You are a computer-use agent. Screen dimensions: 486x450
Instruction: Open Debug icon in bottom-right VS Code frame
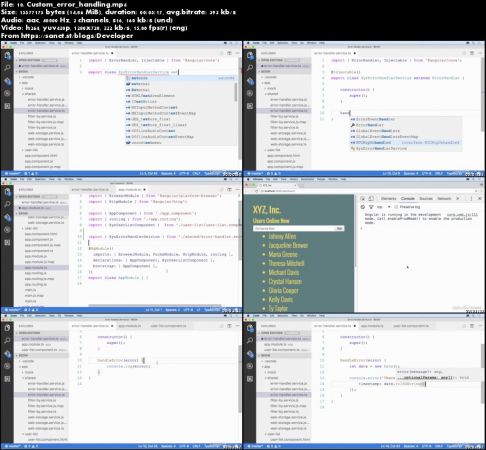[x=250, y=366]
